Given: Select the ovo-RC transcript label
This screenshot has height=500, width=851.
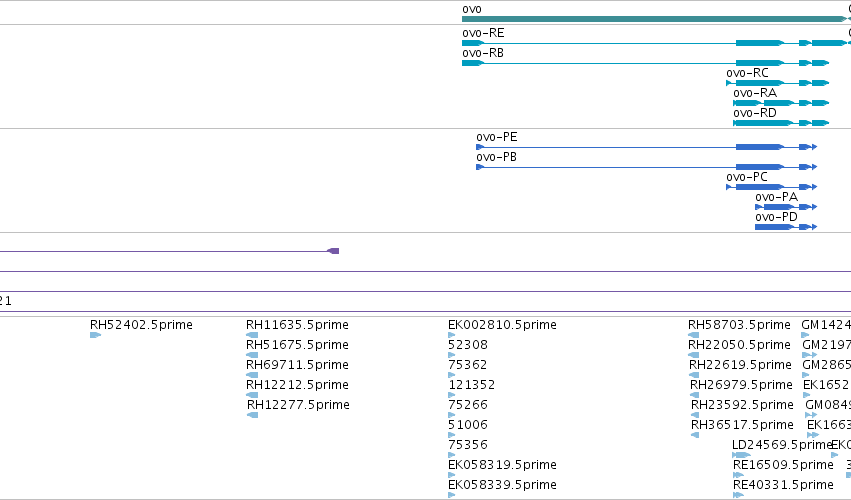Looking at the screenshot, I should (x=747, y=73).
